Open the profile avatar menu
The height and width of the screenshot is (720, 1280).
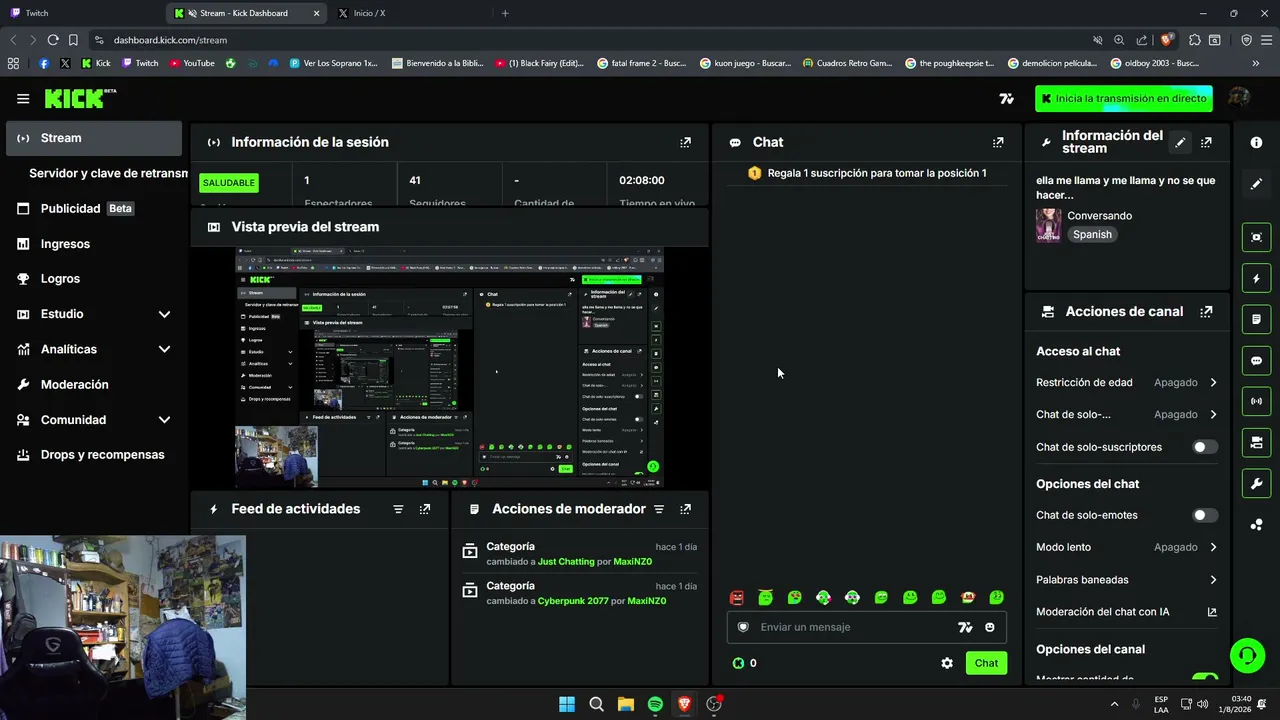click(x=1239, y=98)
